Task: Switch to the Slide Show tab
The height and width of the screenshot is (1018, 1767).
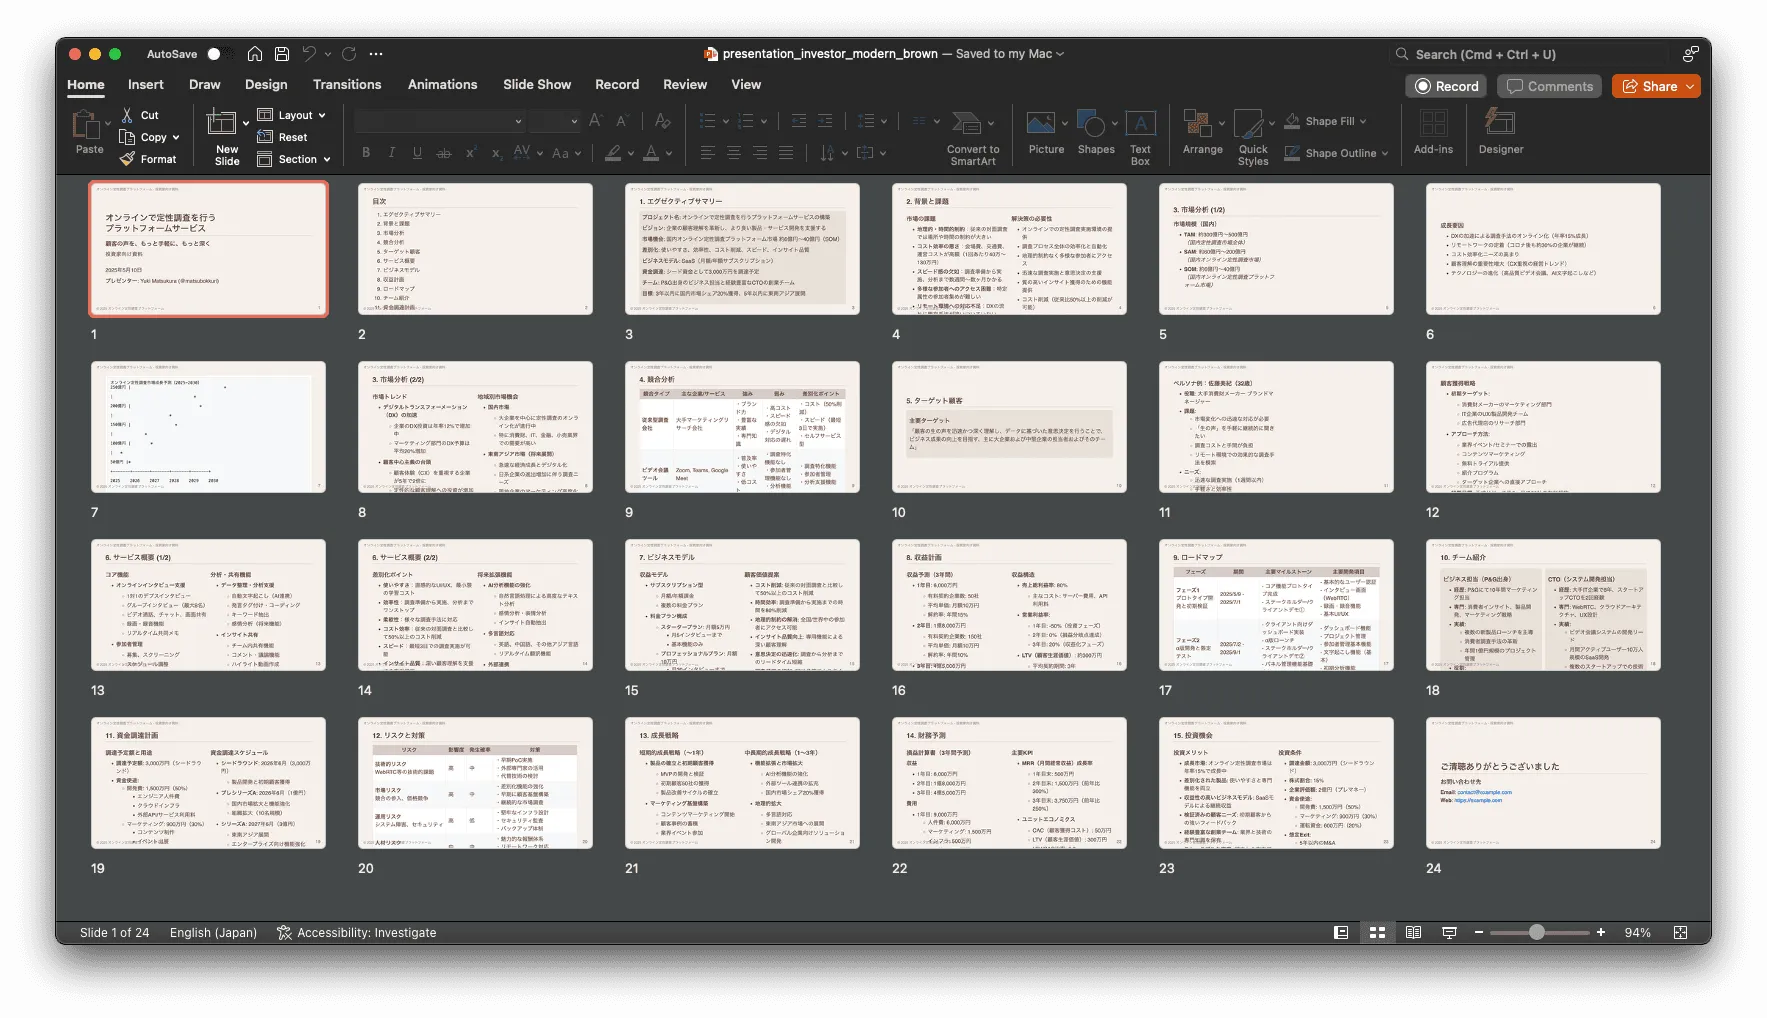Action: pyautogui.click(x=537, y=84)
